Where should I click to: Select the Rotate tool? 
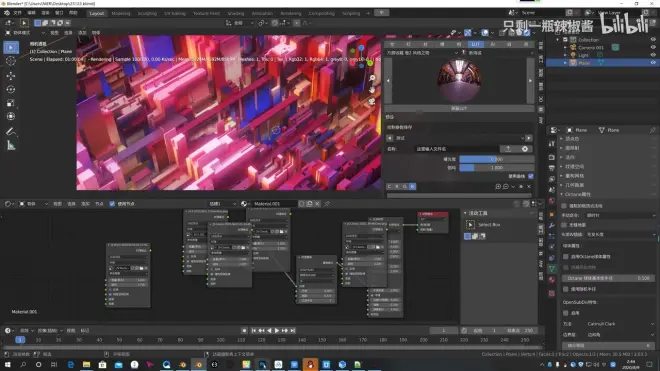11,89
